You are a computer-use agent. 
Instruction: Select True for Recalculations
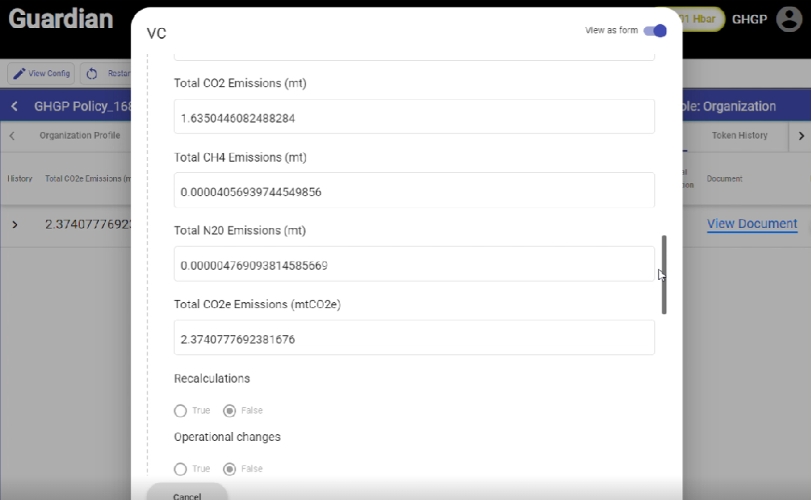[180, 410]
